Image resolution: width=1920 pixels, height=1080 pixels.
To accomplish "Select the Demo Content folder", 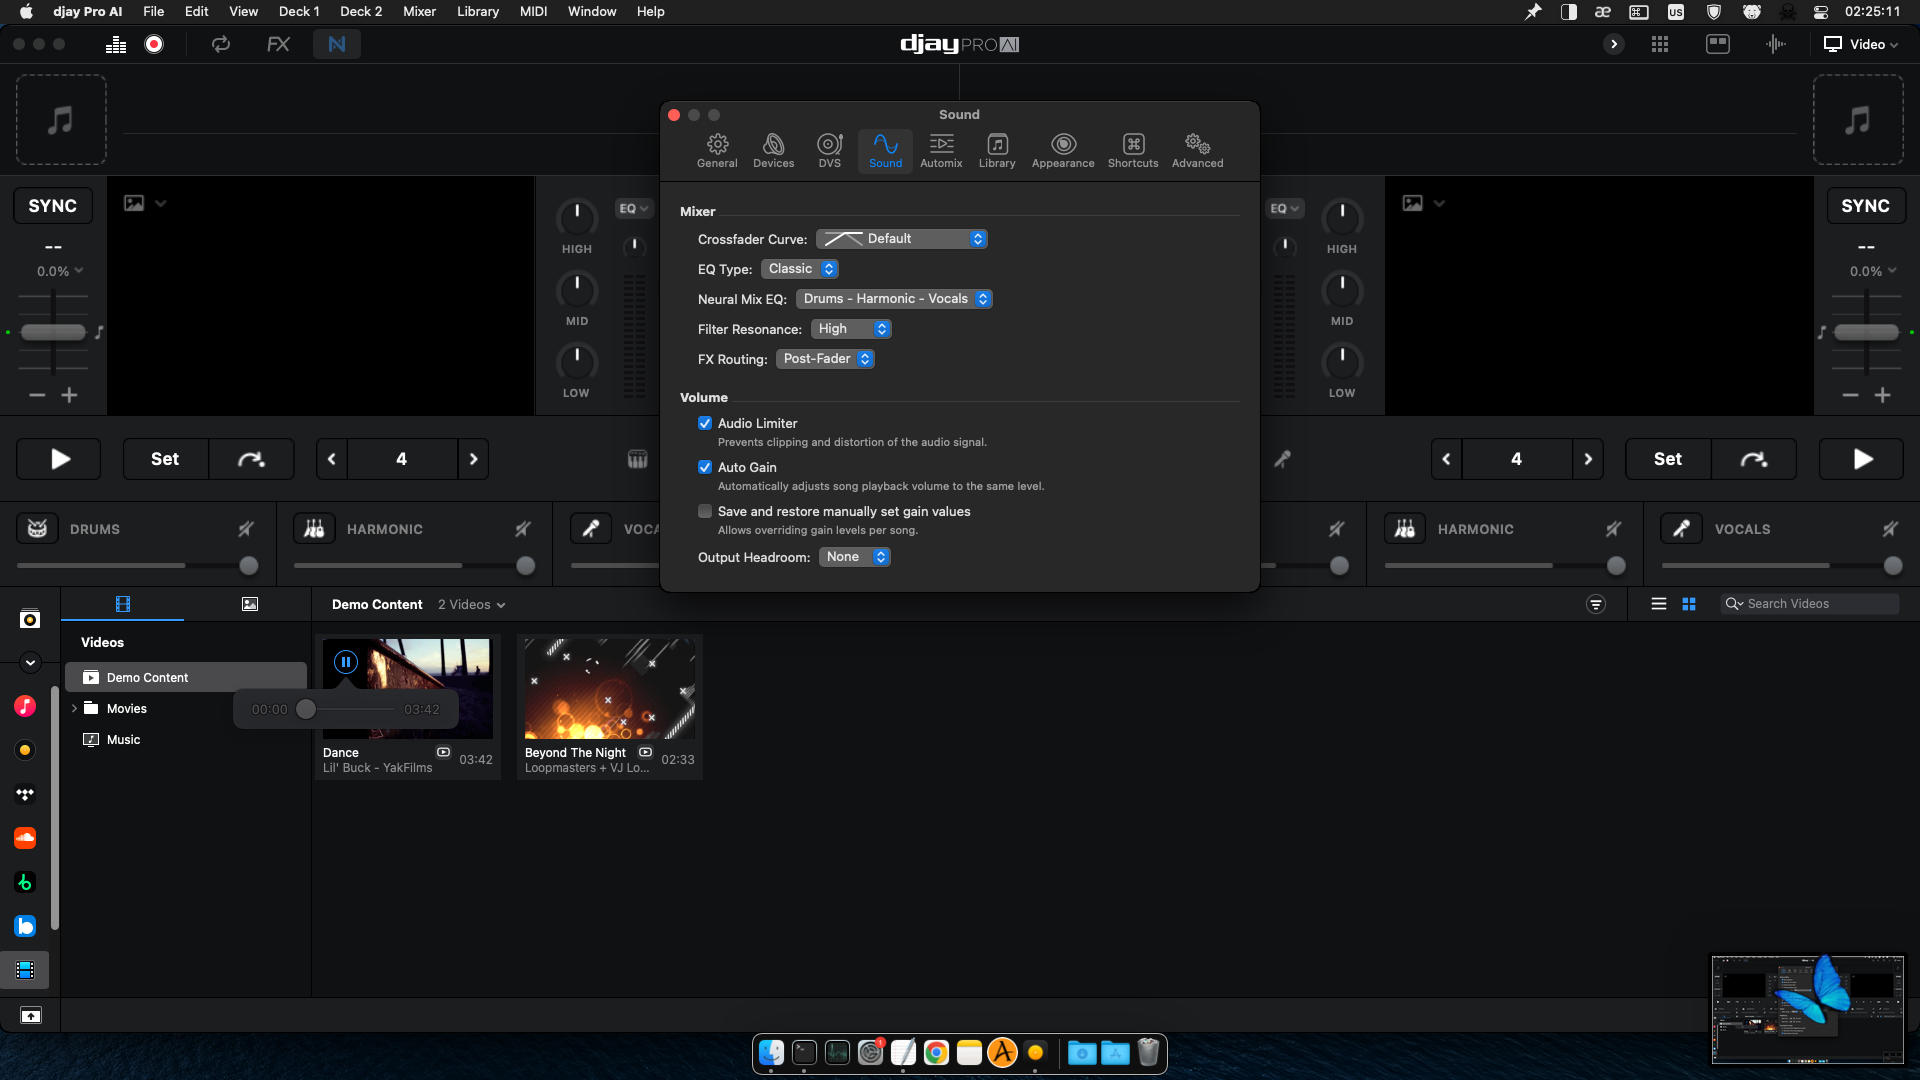I will coord(186,677).
